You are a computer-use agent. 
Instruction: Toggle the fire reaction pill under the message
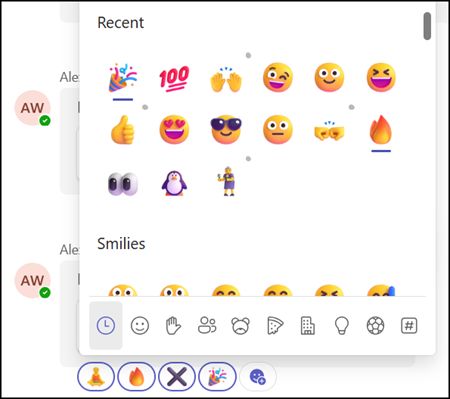coord(136,377)
